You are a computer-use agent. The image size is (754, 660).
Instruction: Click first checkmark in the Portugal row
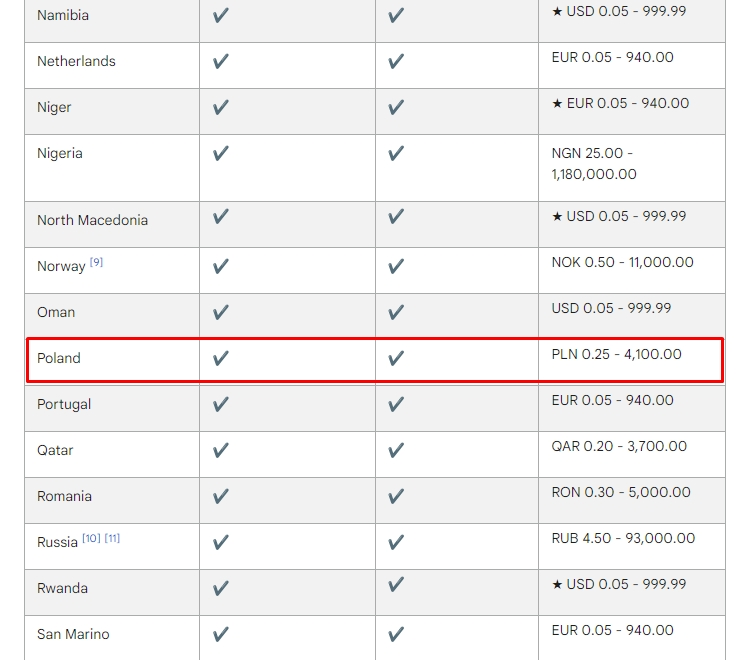pyautogui.click(x=221, y=404)
